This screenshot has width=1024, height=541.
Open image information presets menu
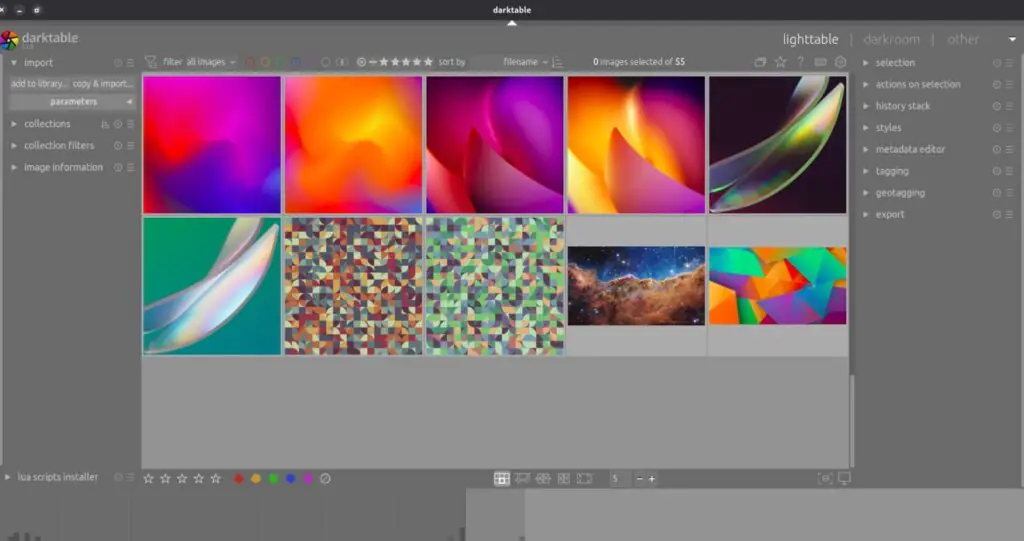(131, 167)
